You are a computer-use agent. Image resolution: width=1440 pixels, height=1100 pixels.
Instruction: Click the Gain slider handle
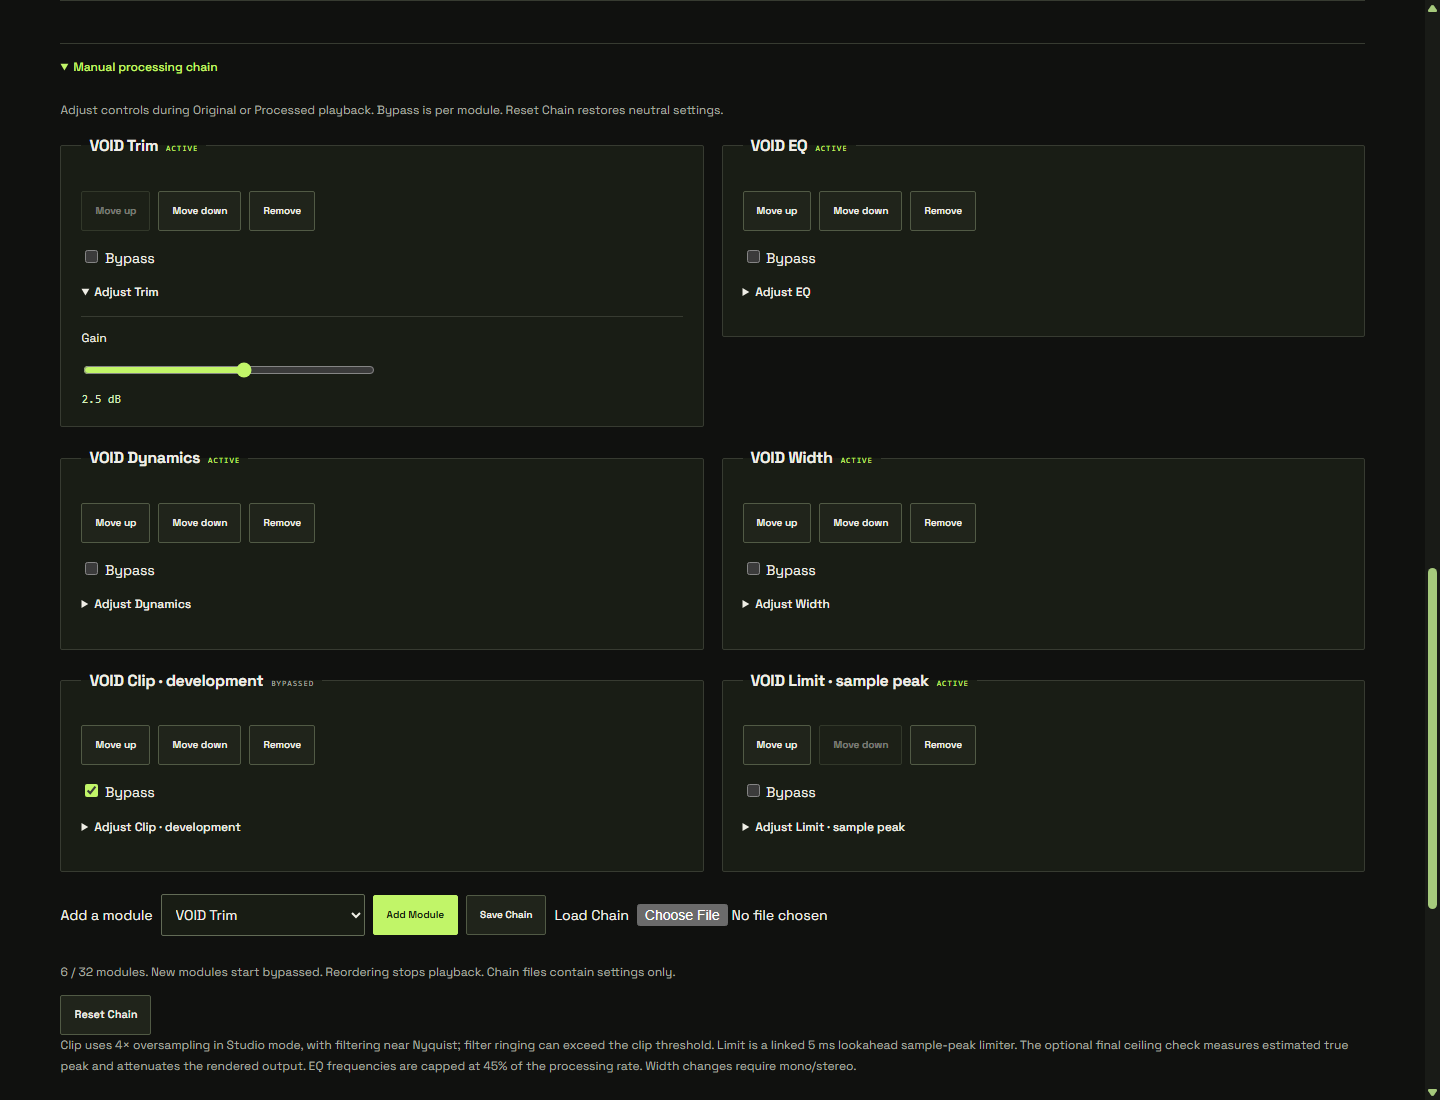pos(244,370)
